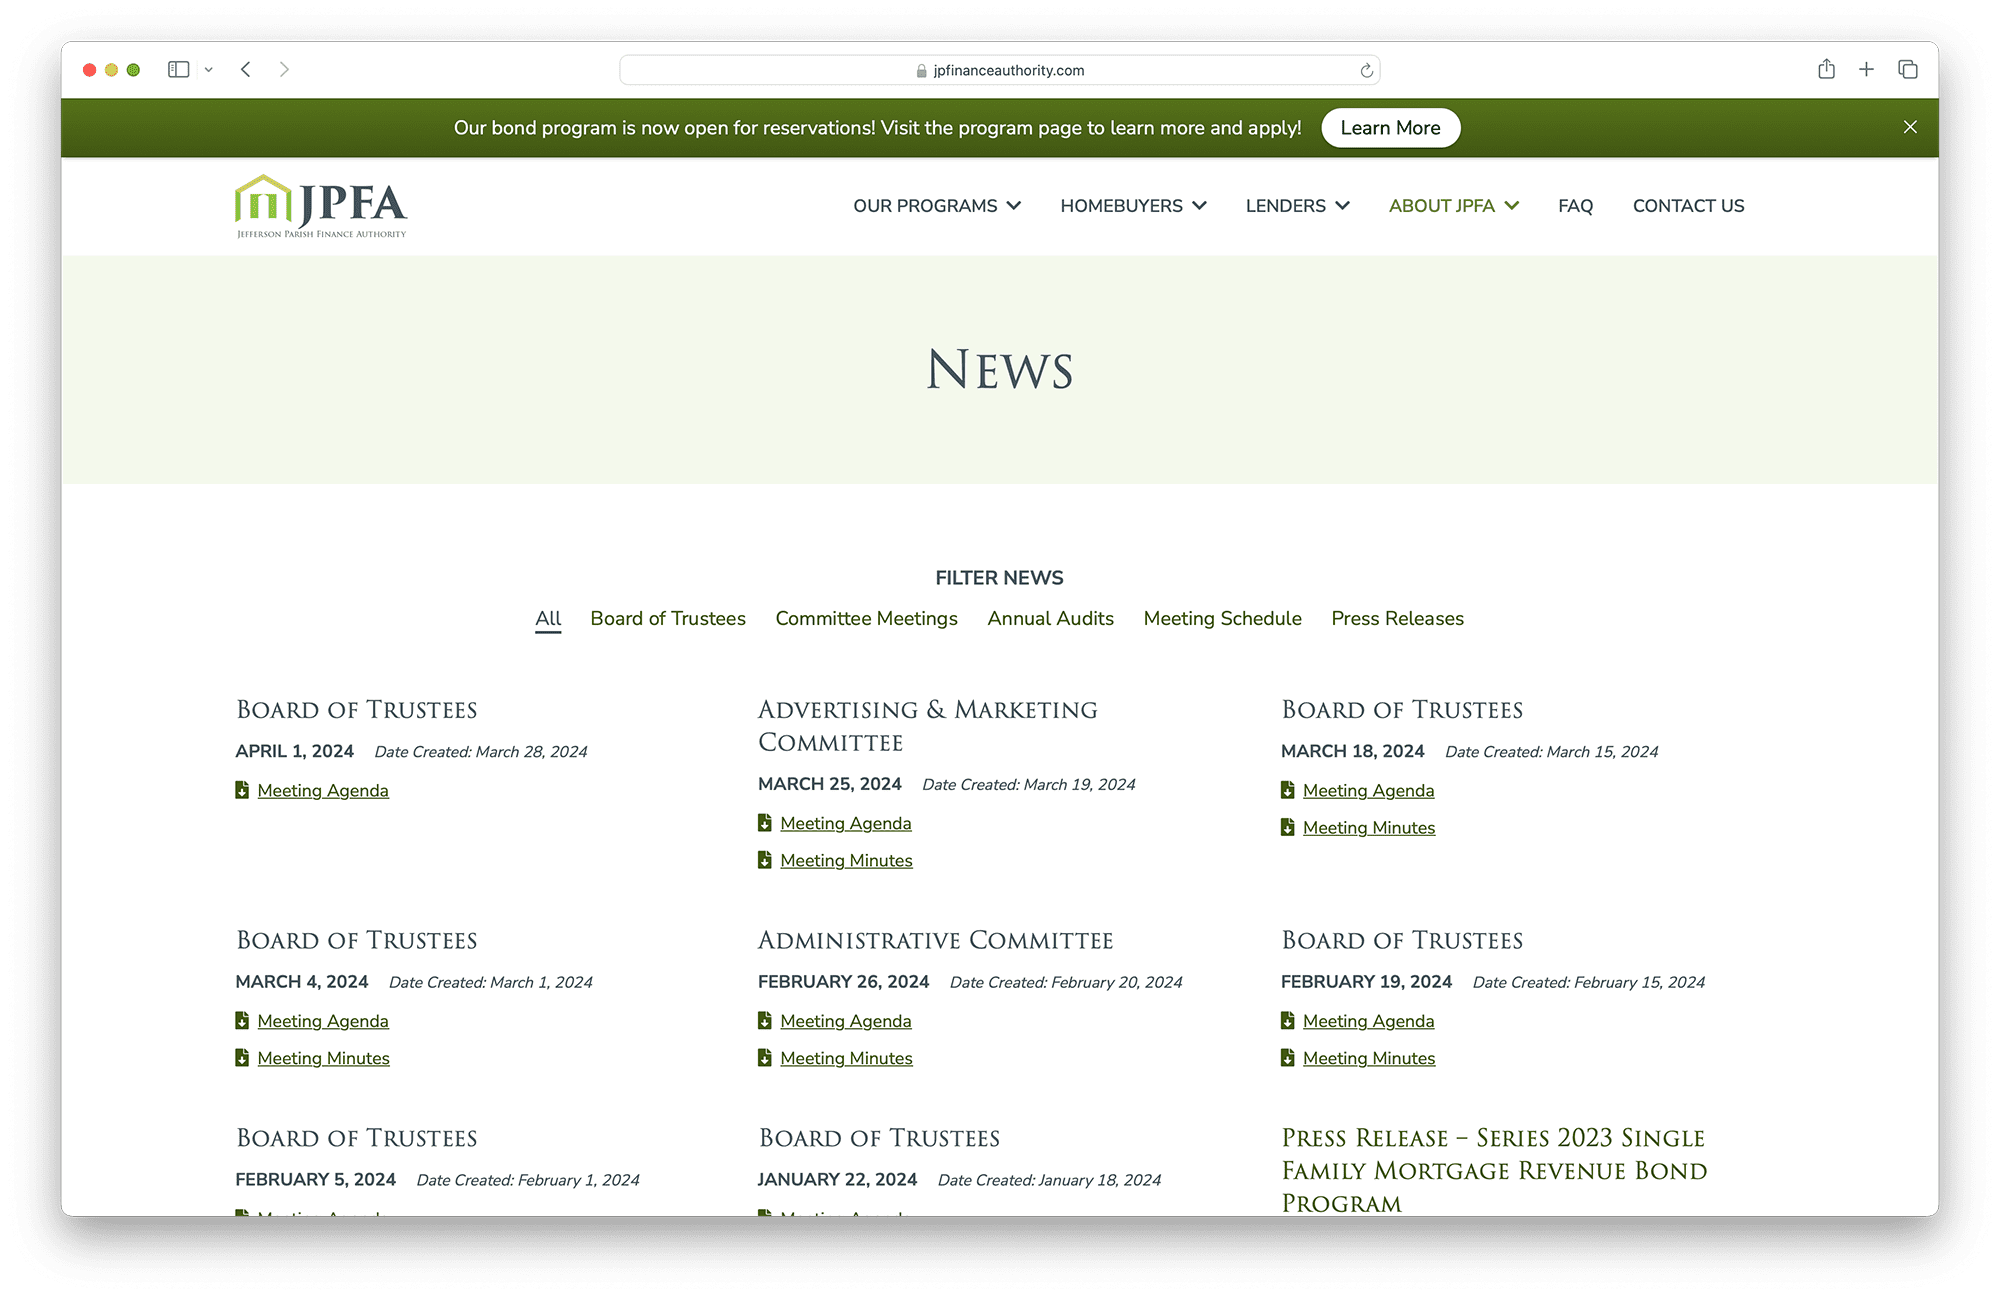Toggle the Safari sidebar icon

coord(178,69)
